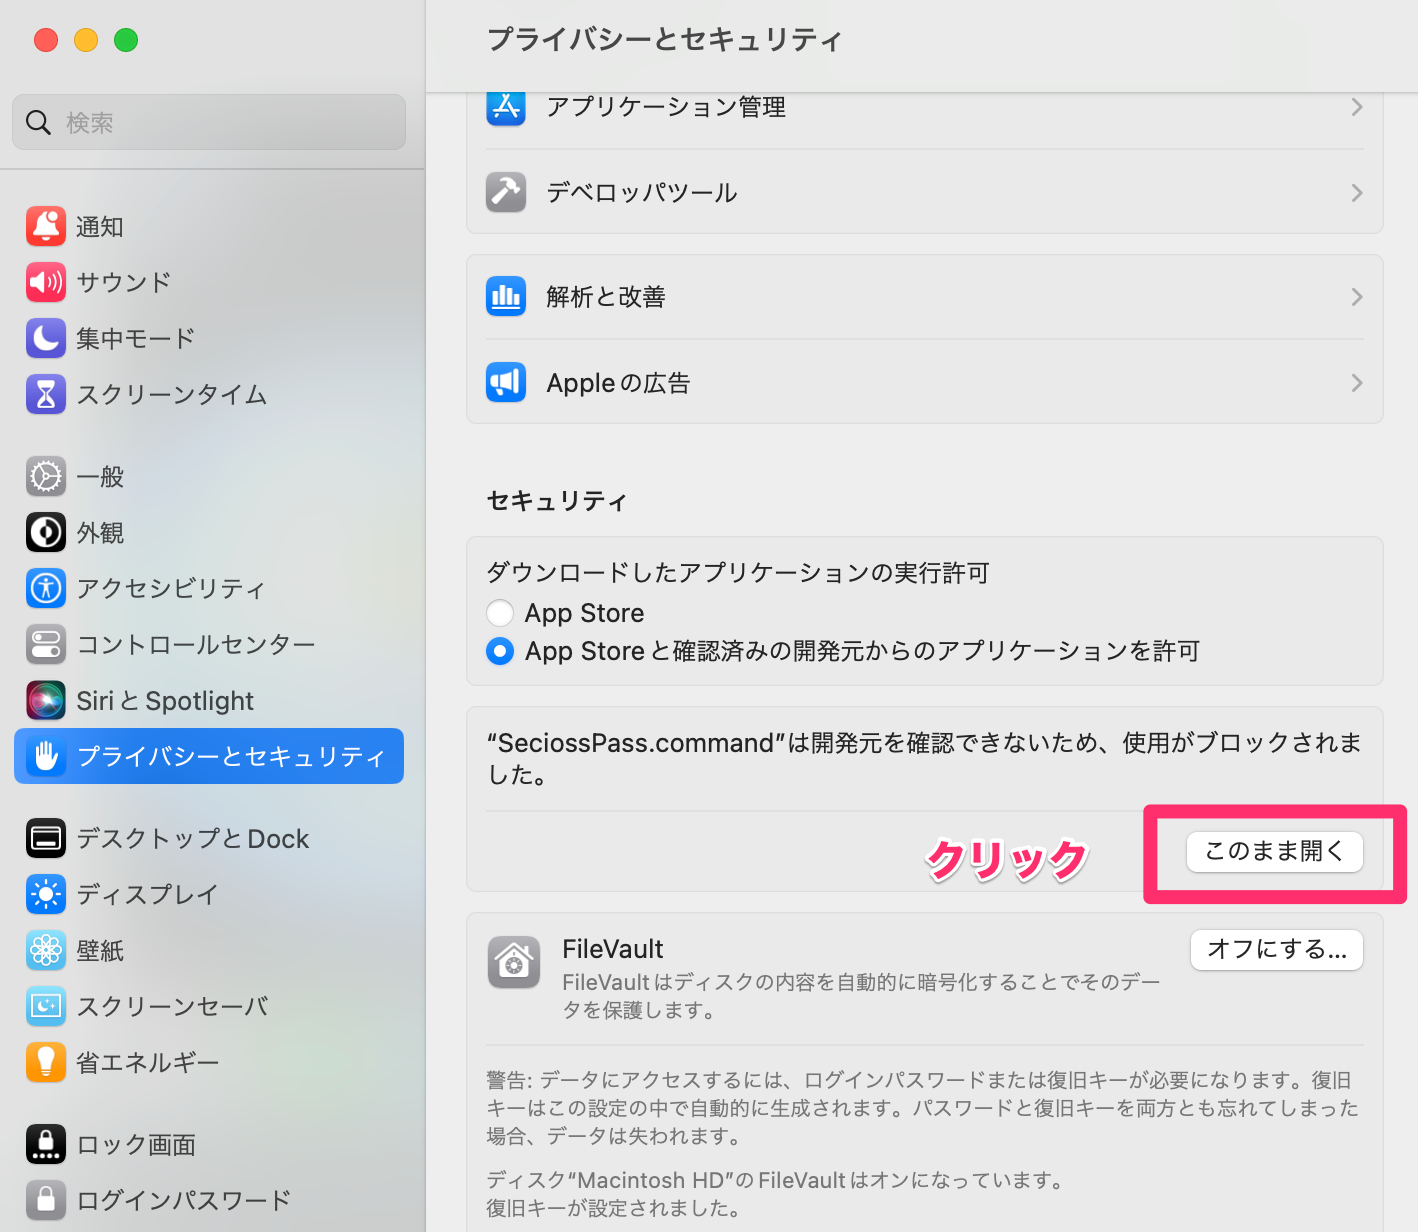Select the 外観 appearance icon
Viewport: 1418px width, 1232px height.
(46, 533)
